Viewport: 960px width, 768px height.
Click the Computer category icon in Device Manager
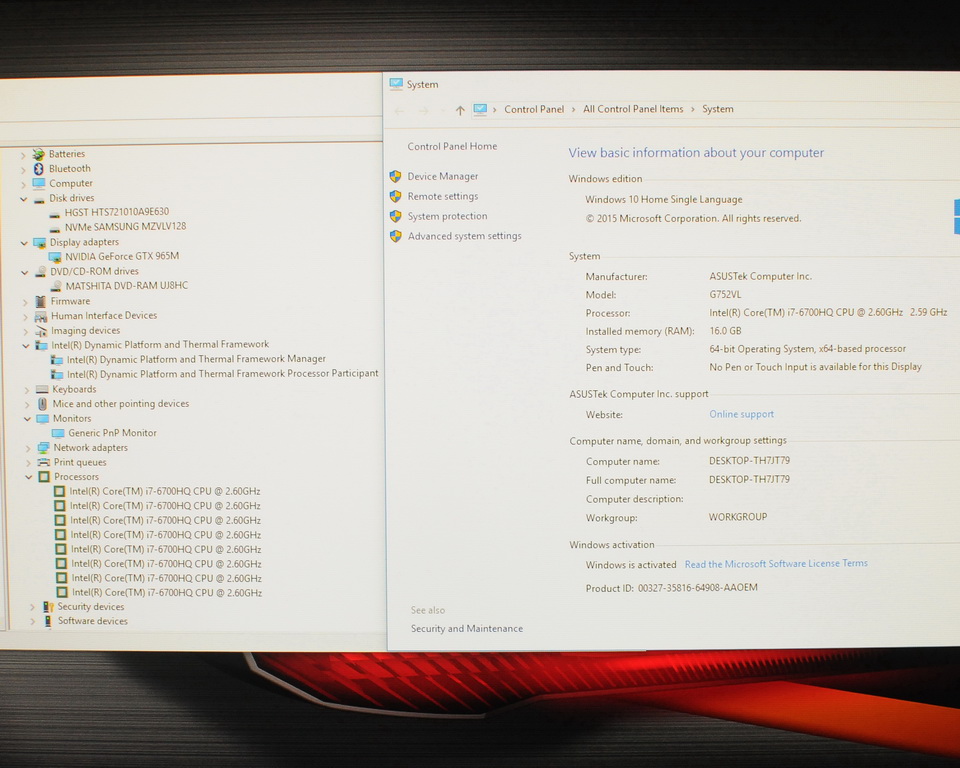[39, 183]
